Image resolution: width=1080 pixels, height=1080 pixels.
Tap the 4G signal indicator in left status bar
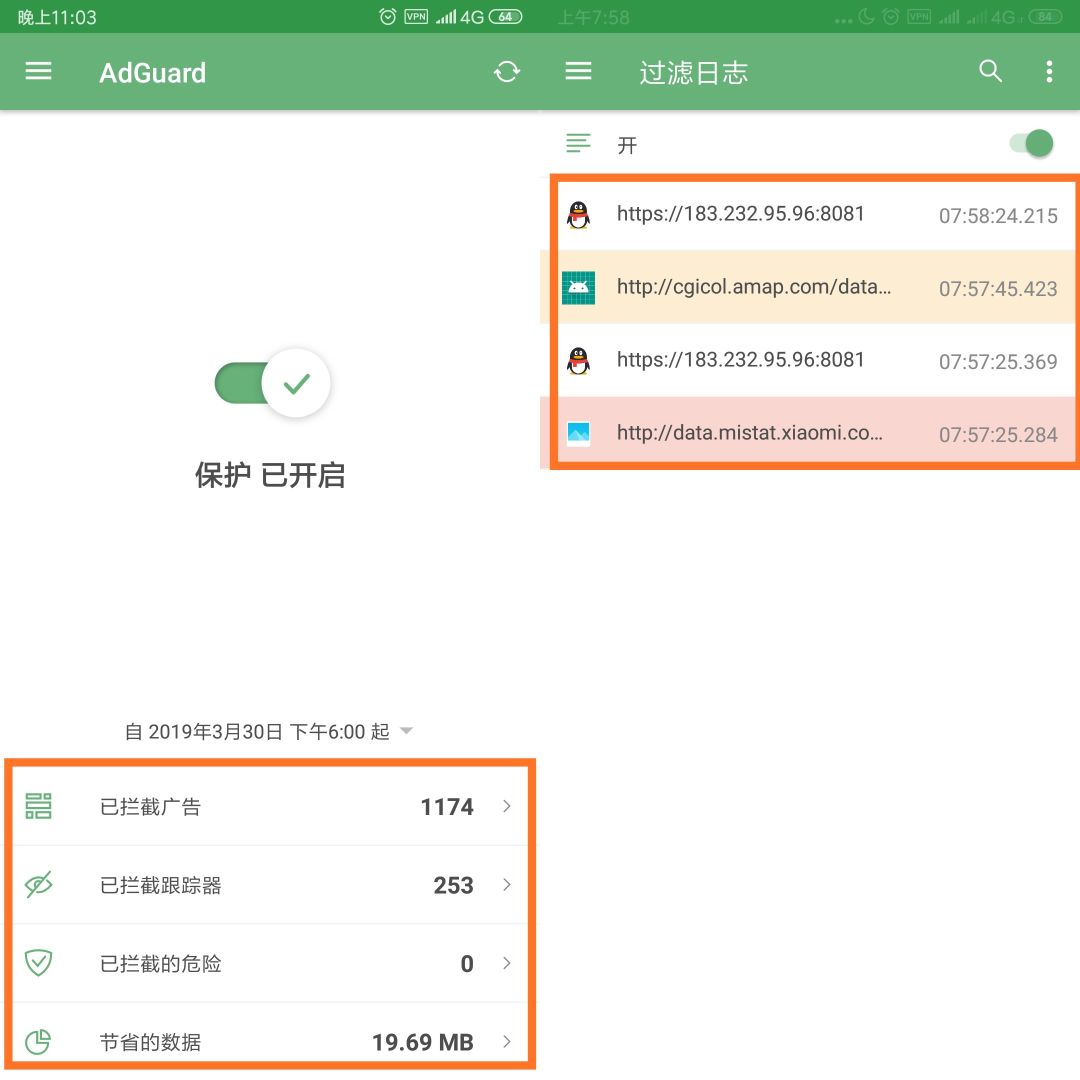coord(472,17)
